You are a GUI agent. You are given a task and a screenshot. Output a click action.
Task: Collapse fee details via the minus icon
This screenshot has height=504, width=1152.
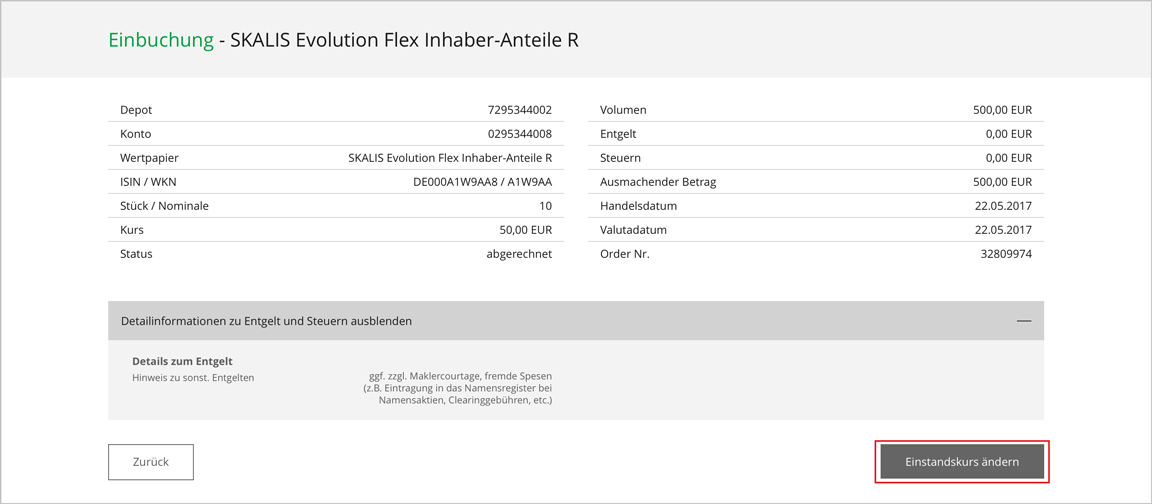pos(1023,321)
